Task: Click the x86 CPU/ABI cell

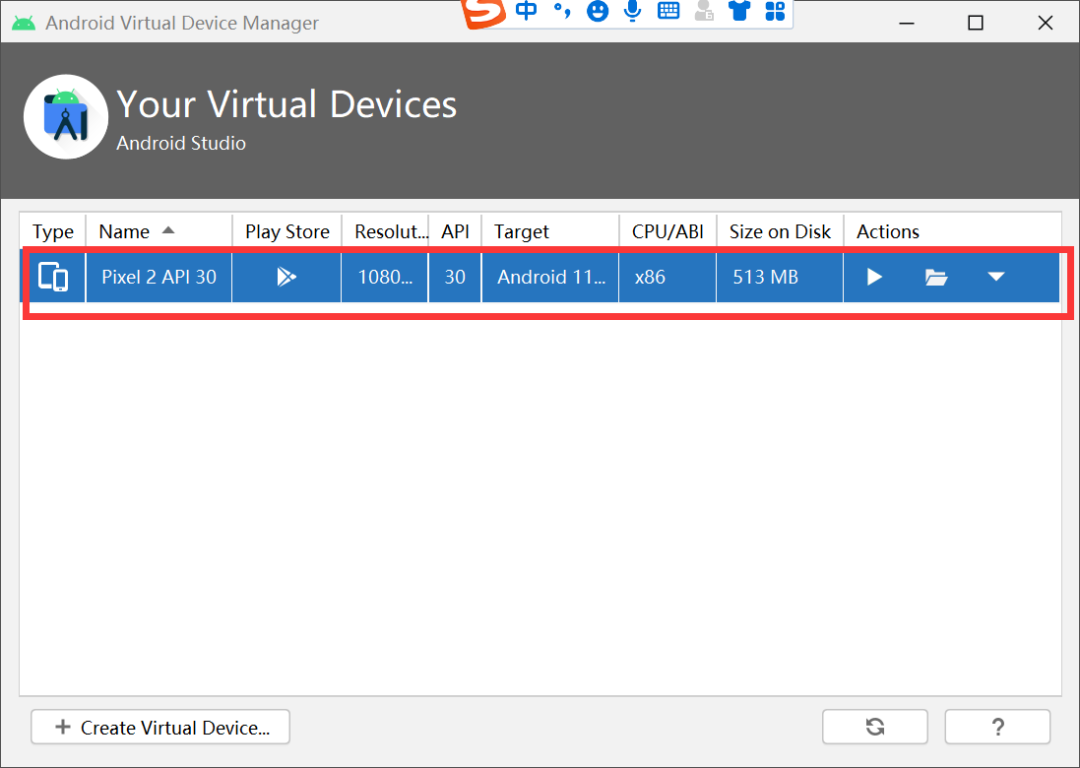Action: [x=667, y=277]
